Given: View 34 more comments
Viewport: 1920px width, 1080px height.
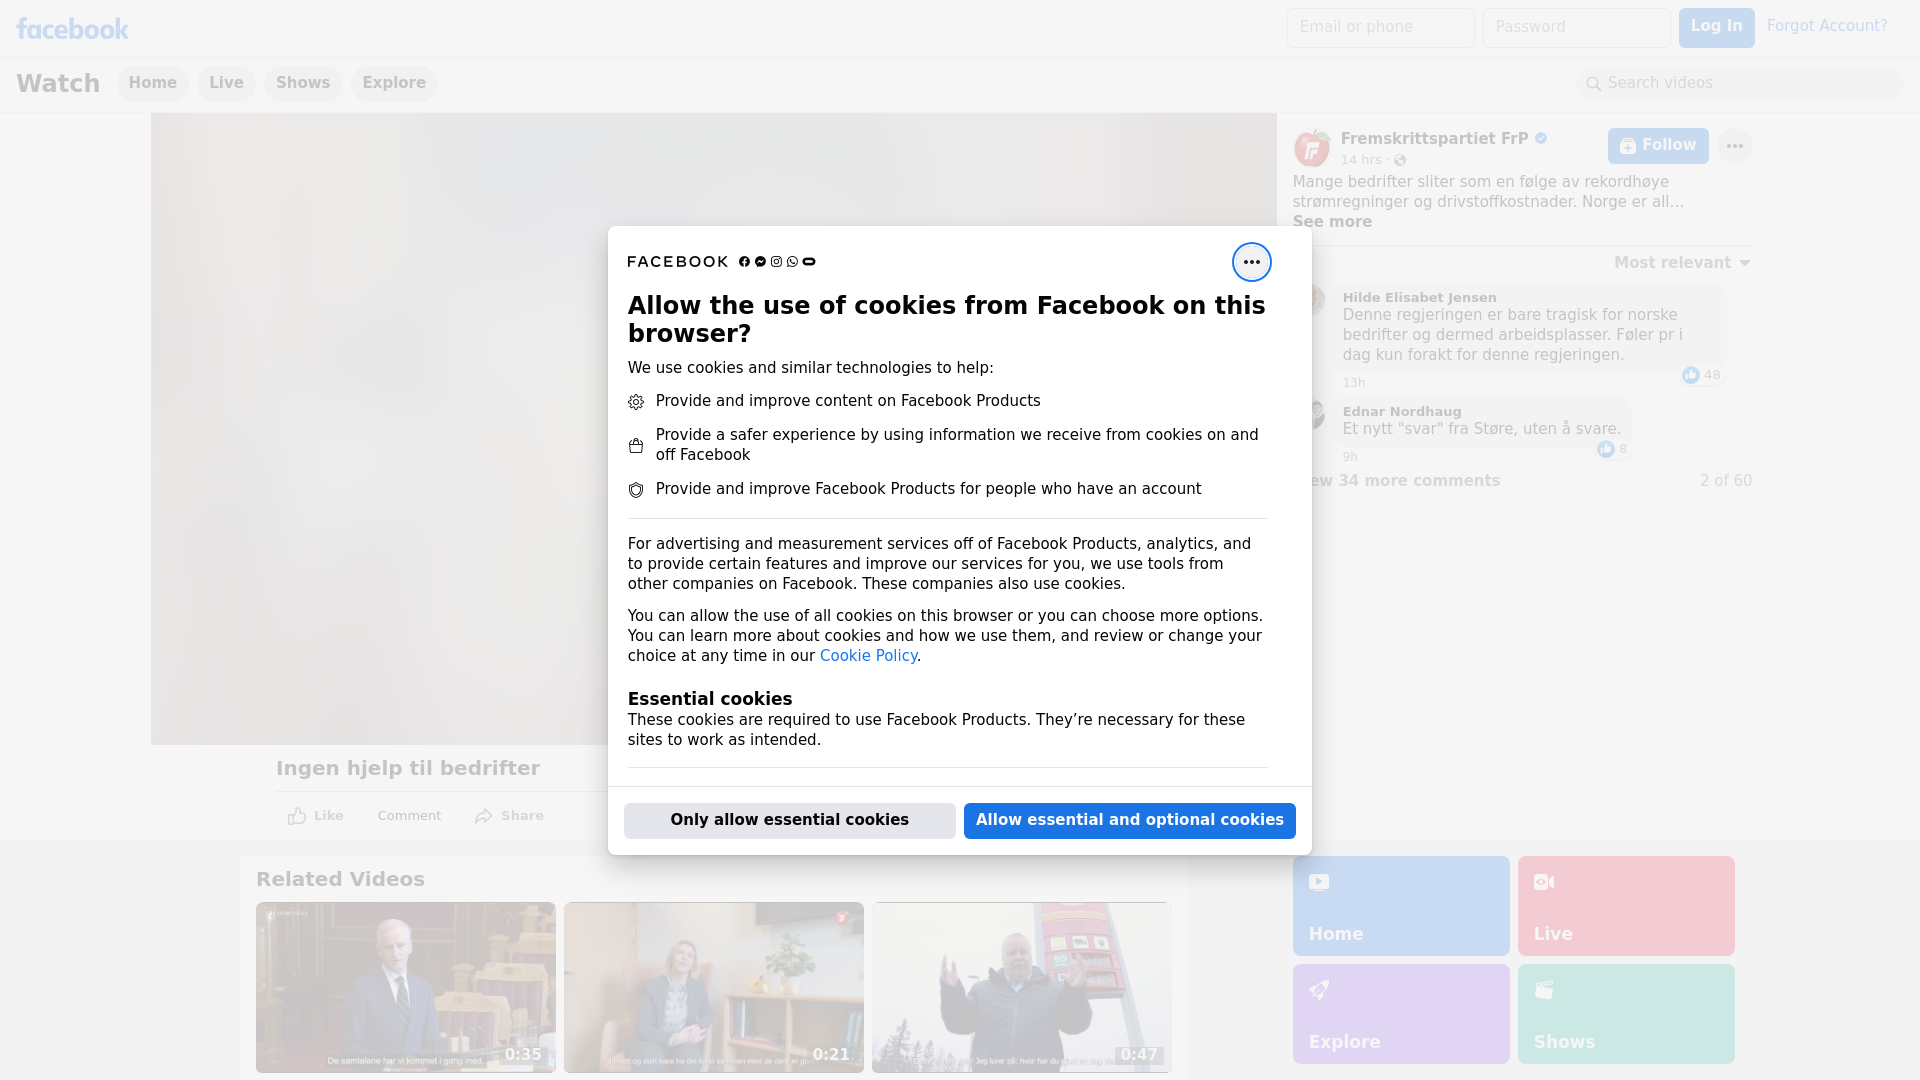Looking at the screenshot, I should 1398,481.
